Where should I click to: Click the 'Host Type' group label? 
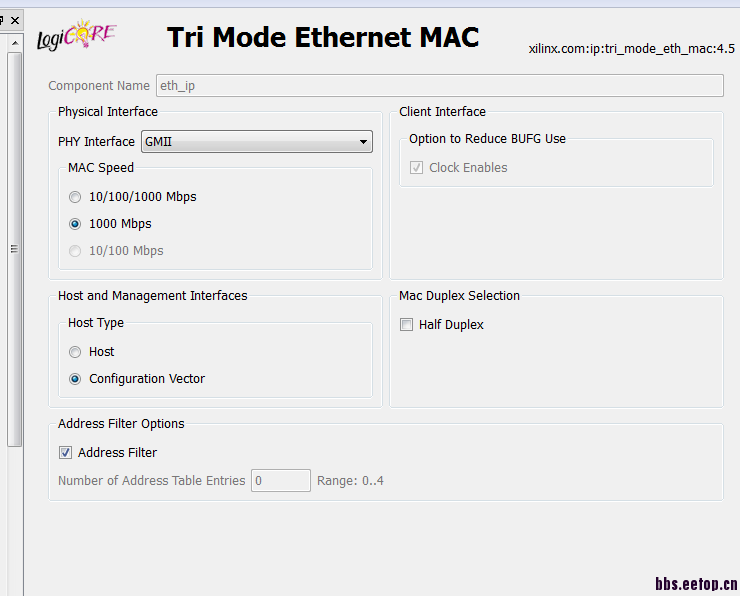[96, 323]
